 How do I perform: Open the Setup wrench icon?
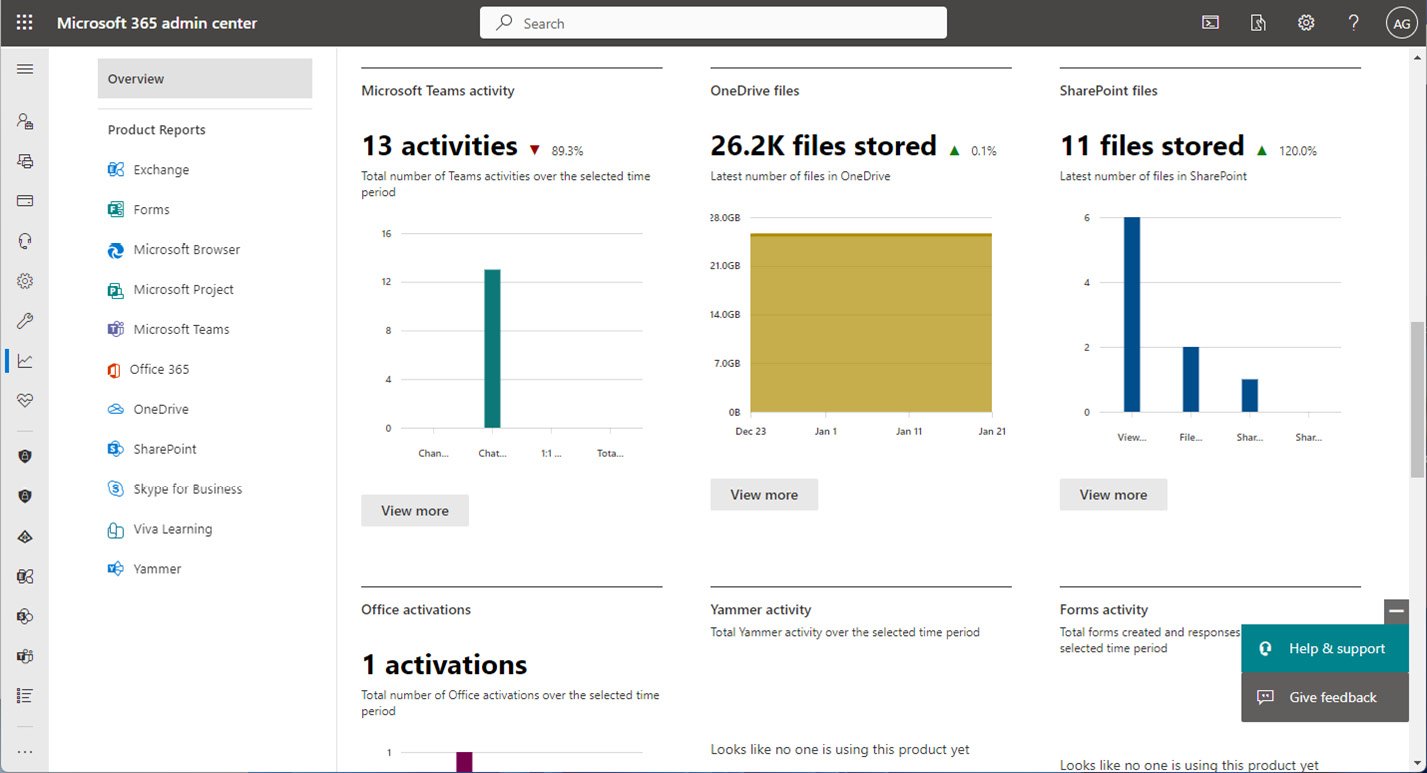tap(25, 321)
